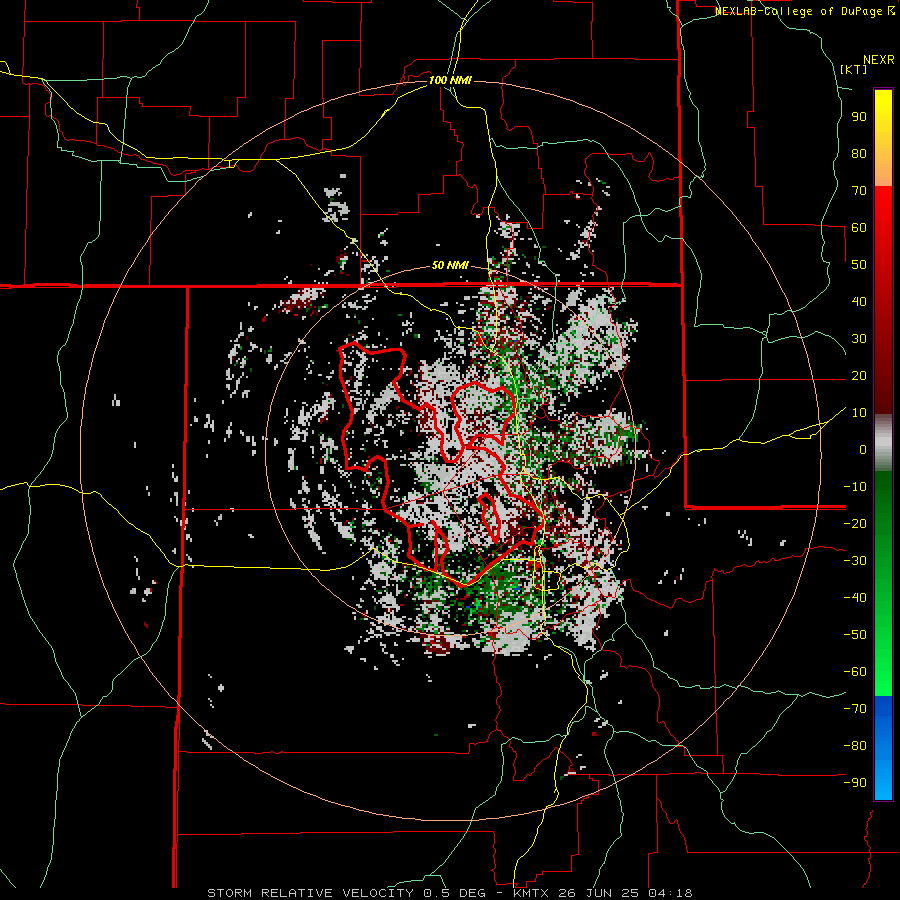Click the 10 value on the velocity scale
This screenshot has height=900, width=900.
[x=859, y=413]
